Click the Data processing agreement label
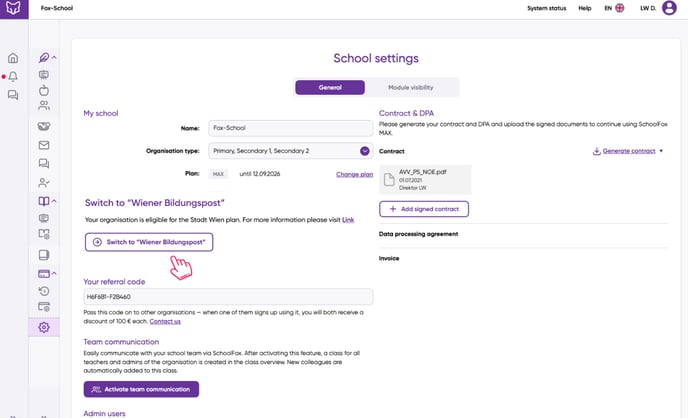The width and height of the screenshot is (688, 418). (418, 234)
